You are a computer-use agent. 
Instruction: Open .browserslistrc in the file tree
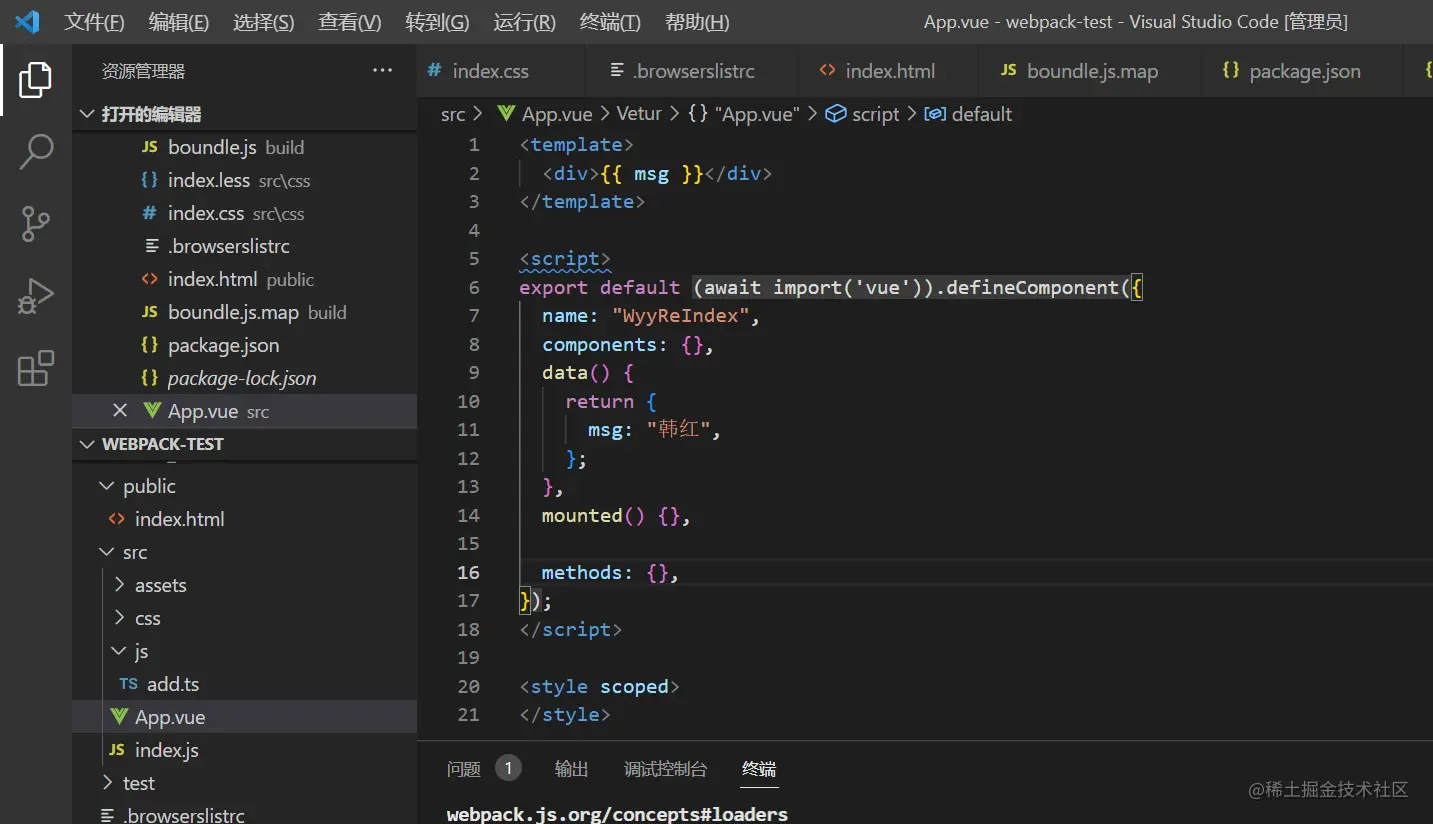point(184,815)
